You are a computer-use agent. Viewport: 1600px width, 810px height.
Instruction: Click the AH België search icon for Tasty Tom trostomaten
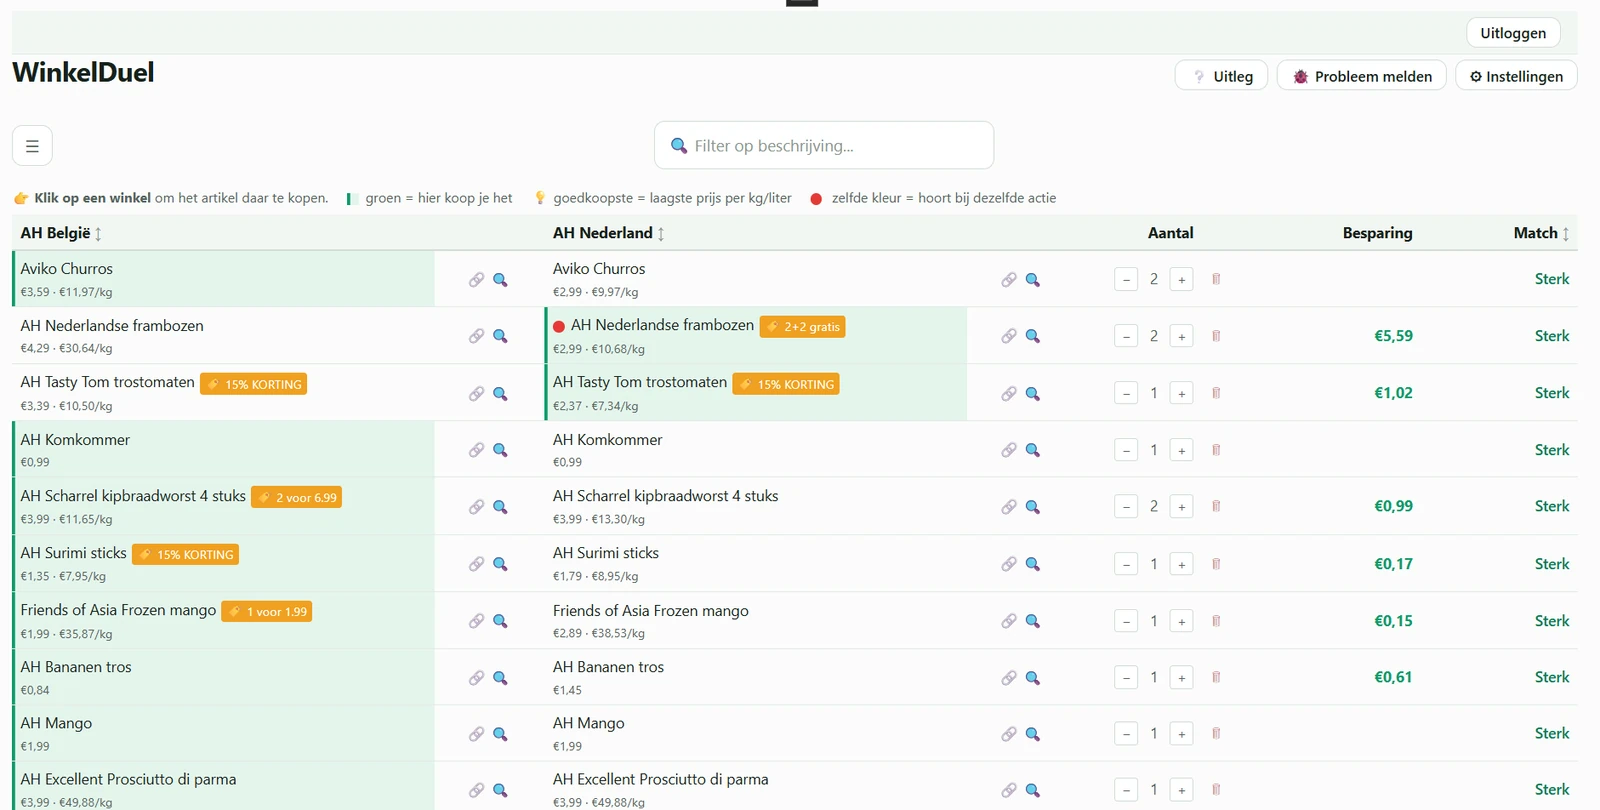coord(500,394)
